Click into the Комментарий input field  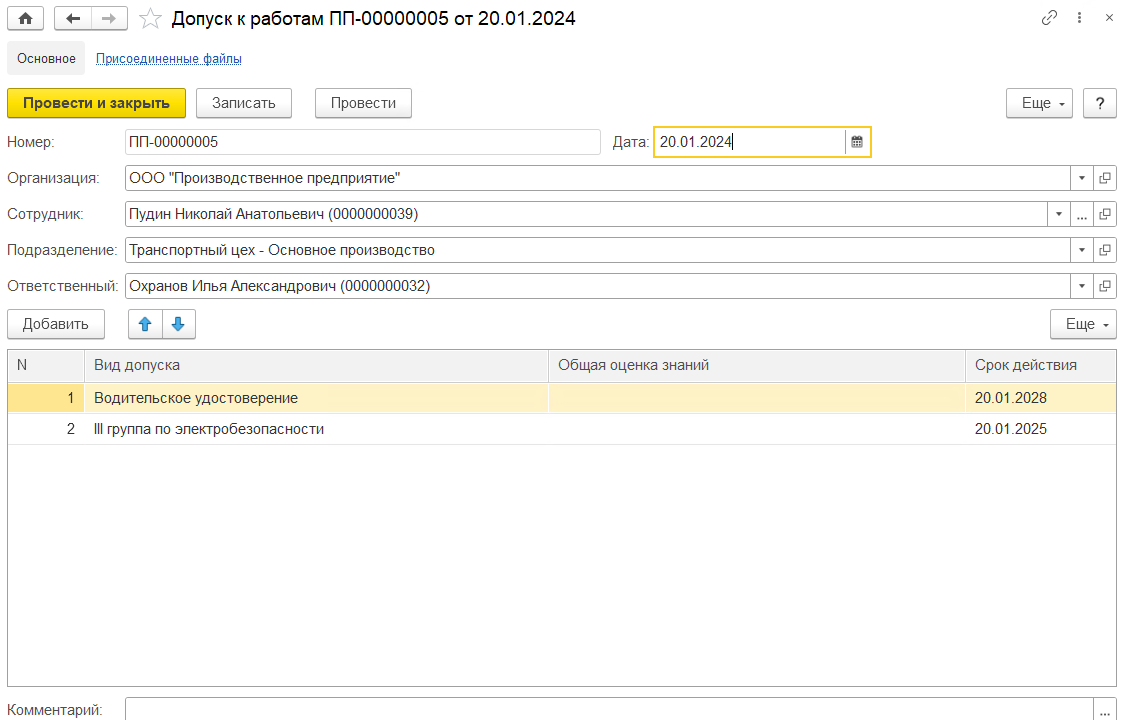tap(608, 710)
